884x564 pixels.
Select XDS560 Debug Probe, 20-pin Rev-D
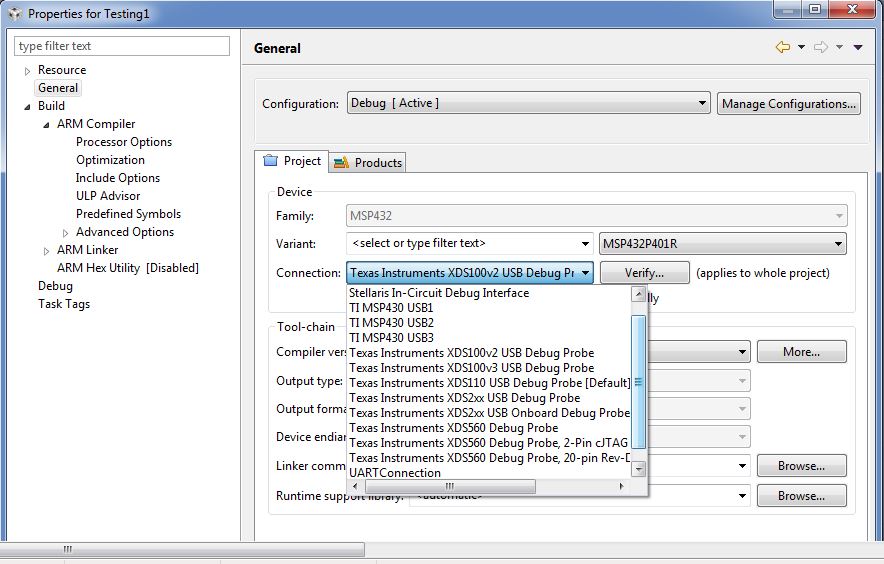489,458
